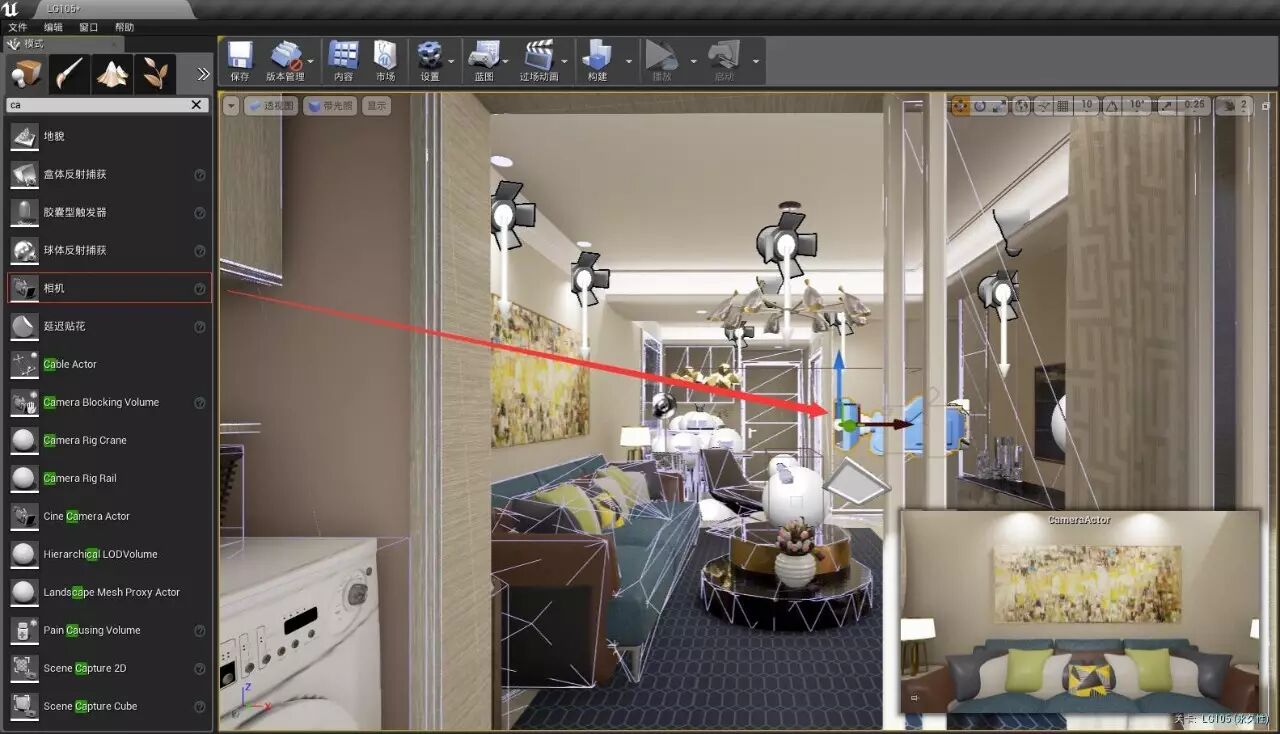1280x734 pixels.
Task: Toggle grid snapping in viewport toolbar
Action: tap(1063, 105)
